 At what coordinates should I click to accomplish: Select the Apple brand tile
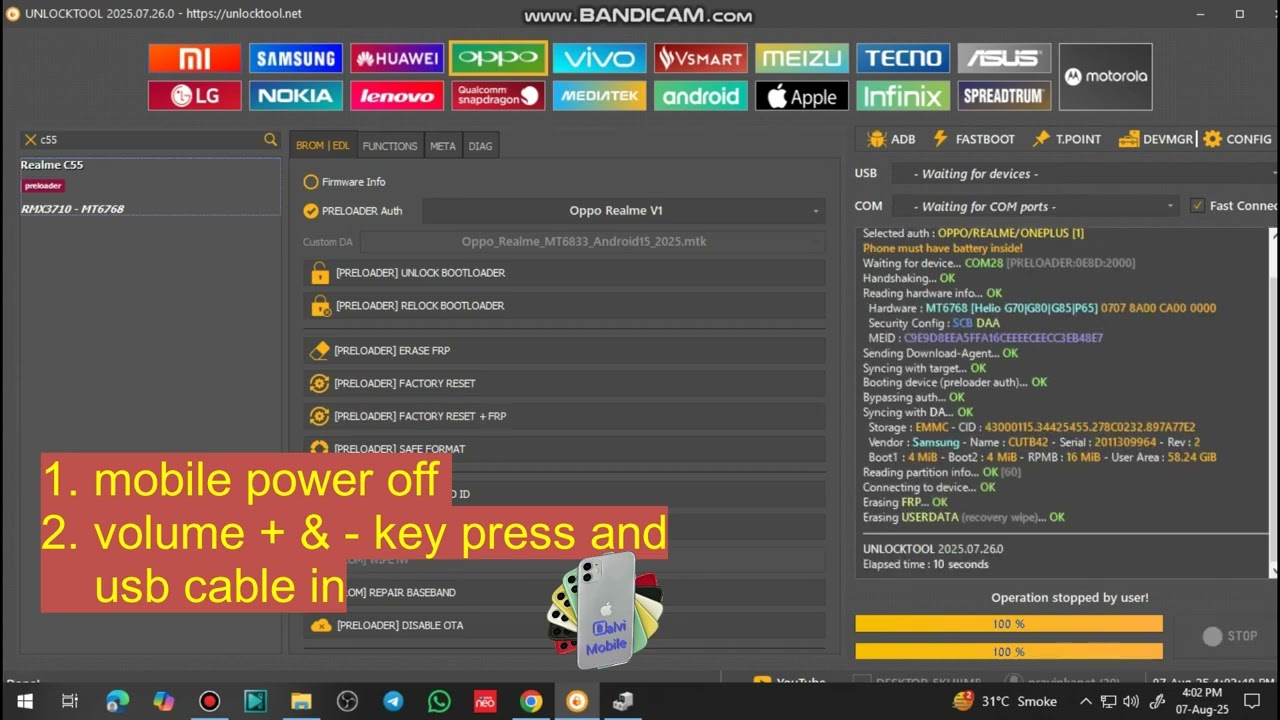(x=802, y=96)
